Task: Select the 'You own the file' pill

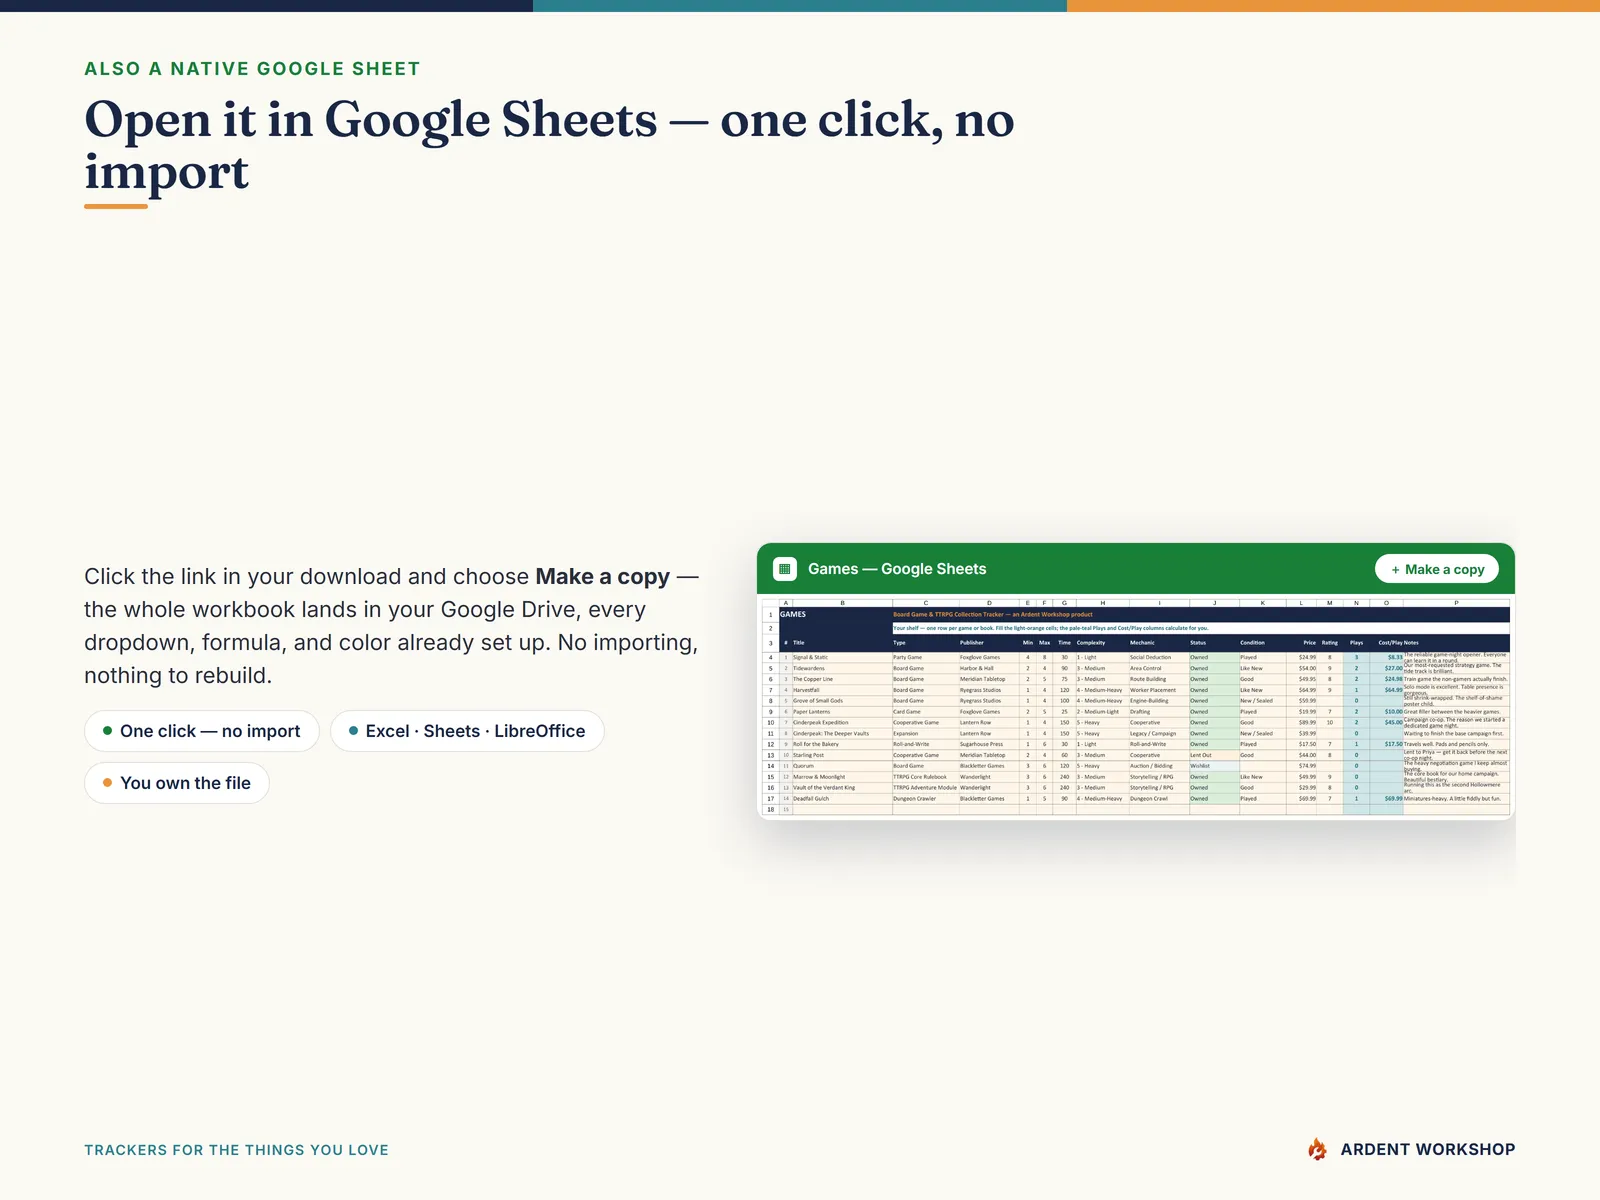Action: click(x=177, y=783)
